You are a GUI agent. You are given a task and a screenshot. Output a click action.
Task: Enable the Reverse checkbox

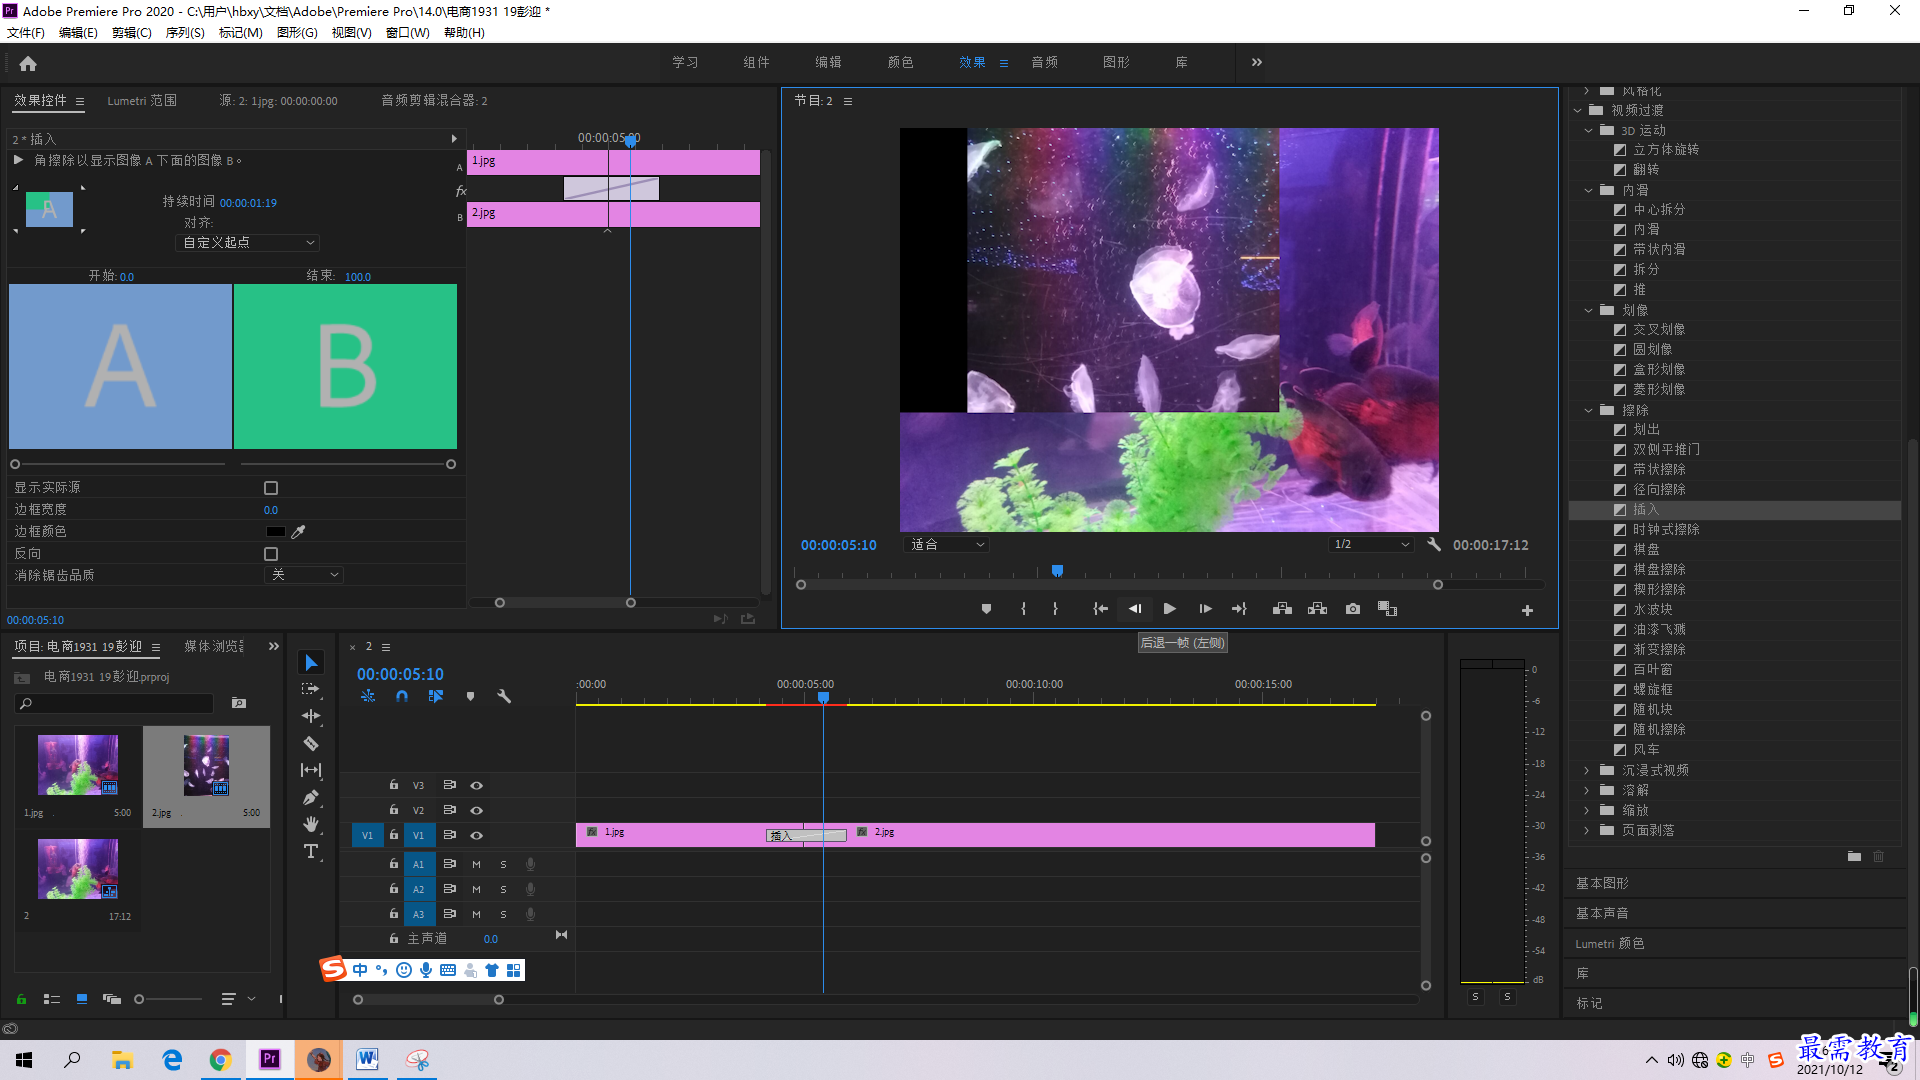[271, 554]
